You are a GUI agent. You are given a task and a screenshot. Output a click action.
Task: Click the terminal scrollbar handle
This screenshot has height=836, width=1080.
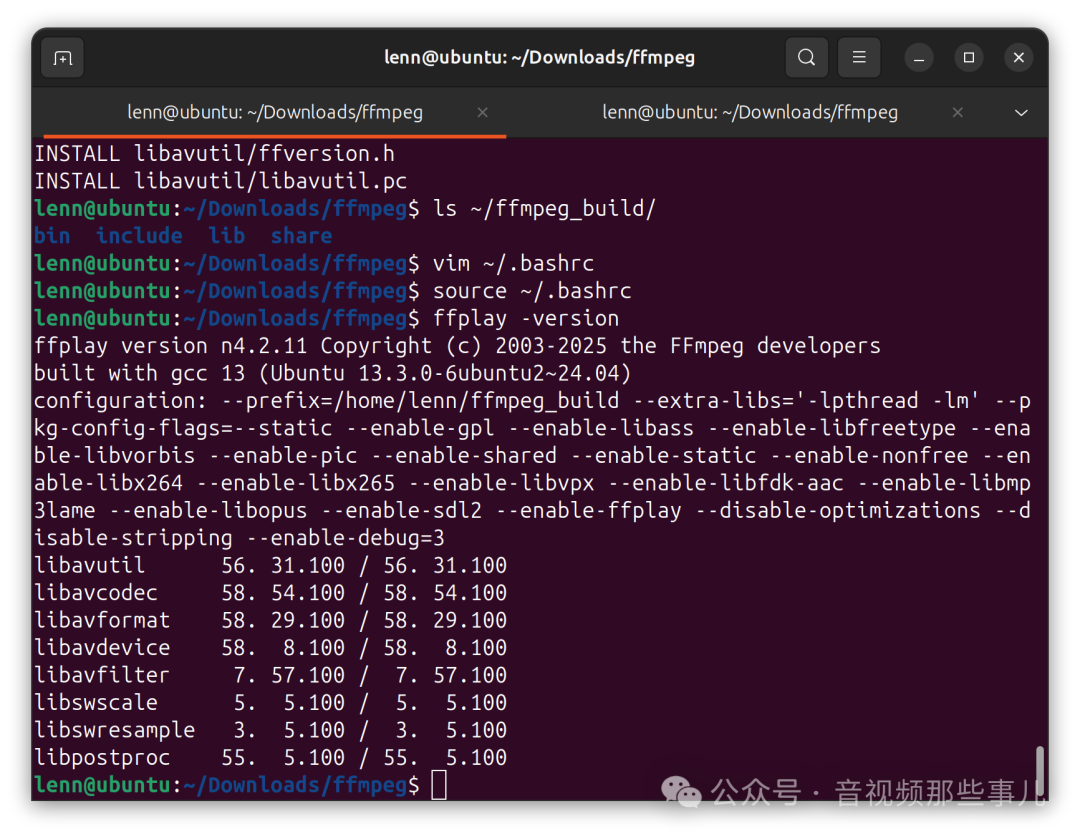[x=1040, y=771]
